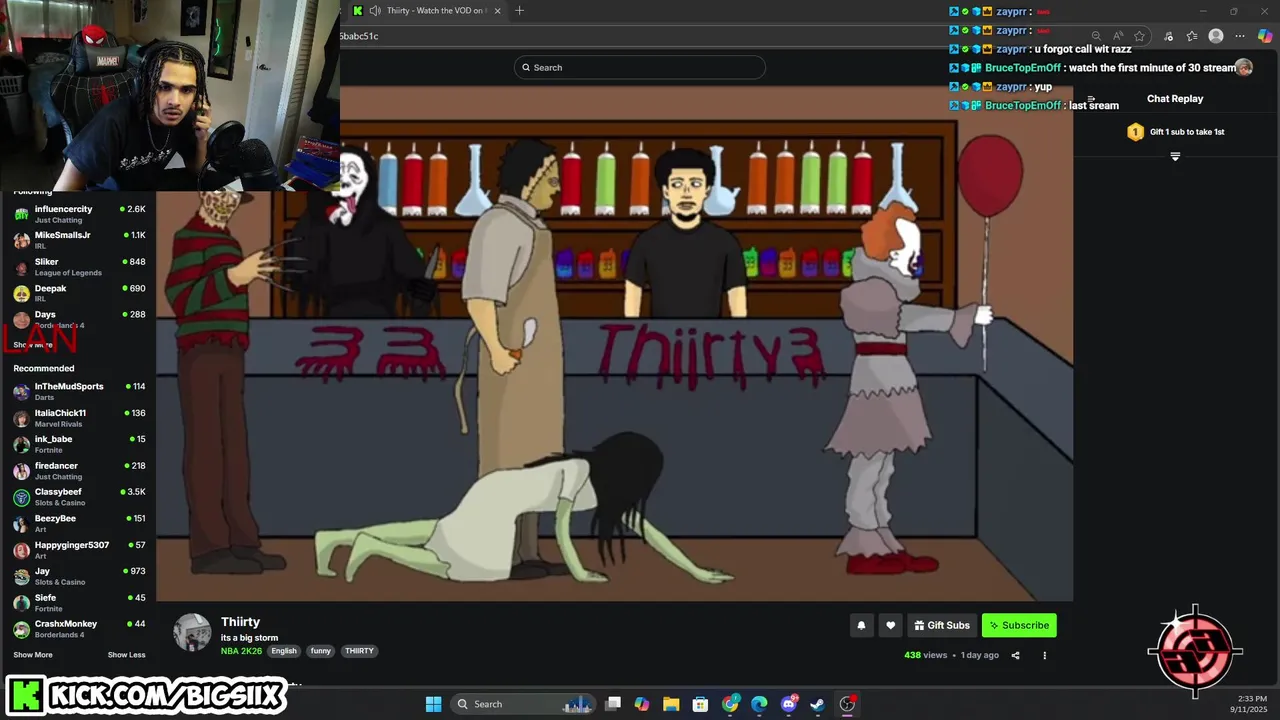This screenshot has width=1280, height=720.
Task: Open Steam from the taskbar
Action: pyautogui.click(x=817, y=704)
